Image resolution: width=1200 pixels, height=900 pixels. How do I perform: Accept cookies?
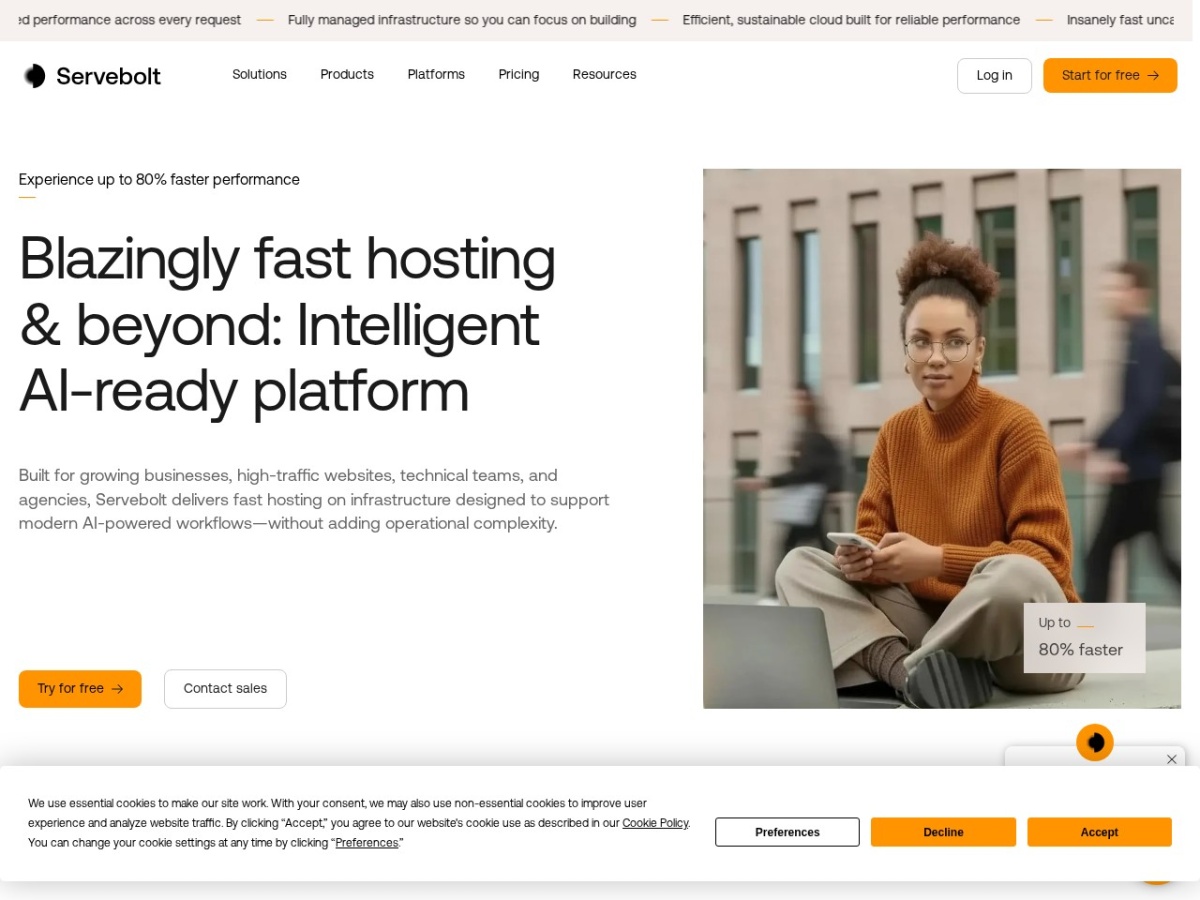pyautogui.click(x=1099, y=832)
